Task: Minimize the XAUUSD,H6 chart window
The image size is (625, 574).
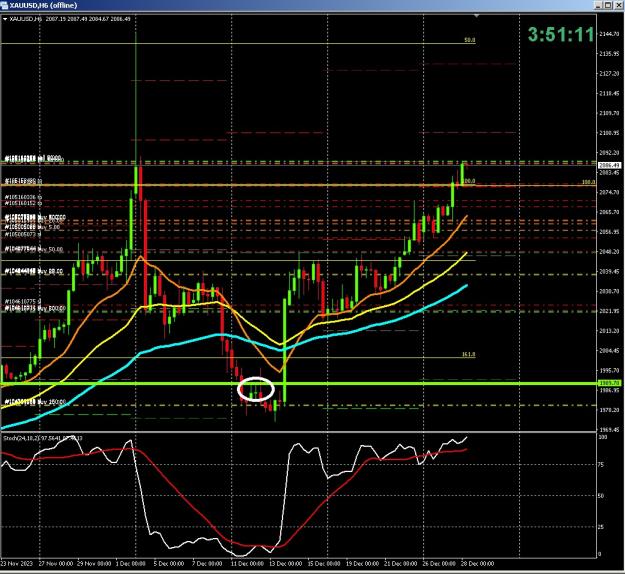Action: click(598, 5)
